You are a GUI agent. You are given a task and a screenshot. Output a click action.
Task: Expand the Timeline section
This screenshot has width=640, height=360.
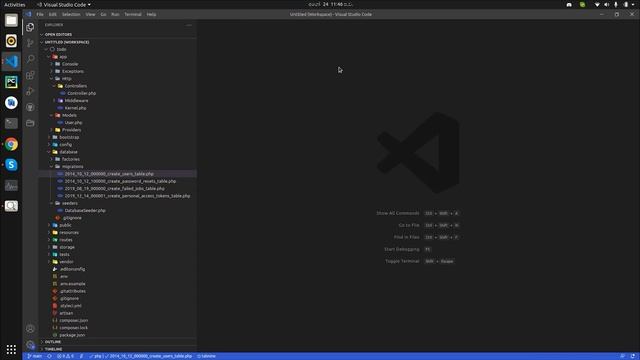click(x=118, y=349)
